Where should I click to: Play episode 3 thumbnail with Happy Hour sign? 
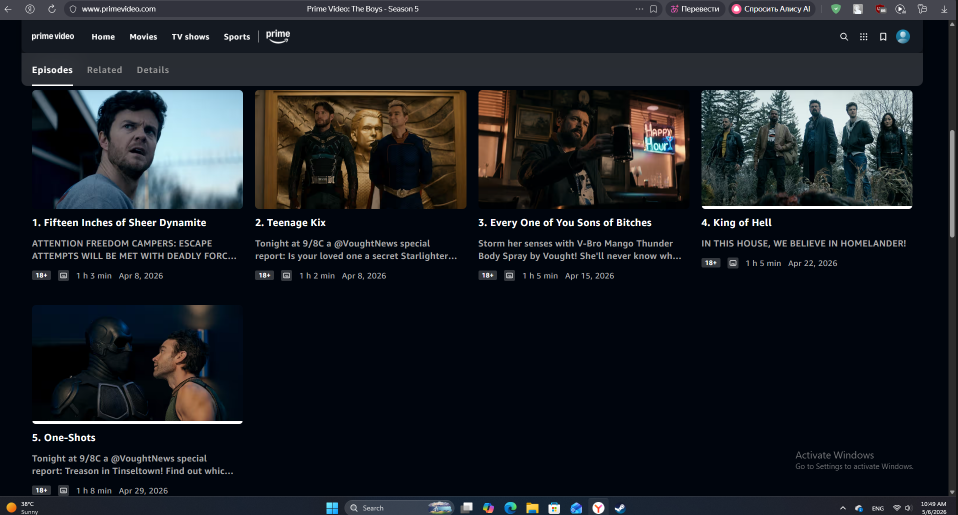click(x=583, y=149)
